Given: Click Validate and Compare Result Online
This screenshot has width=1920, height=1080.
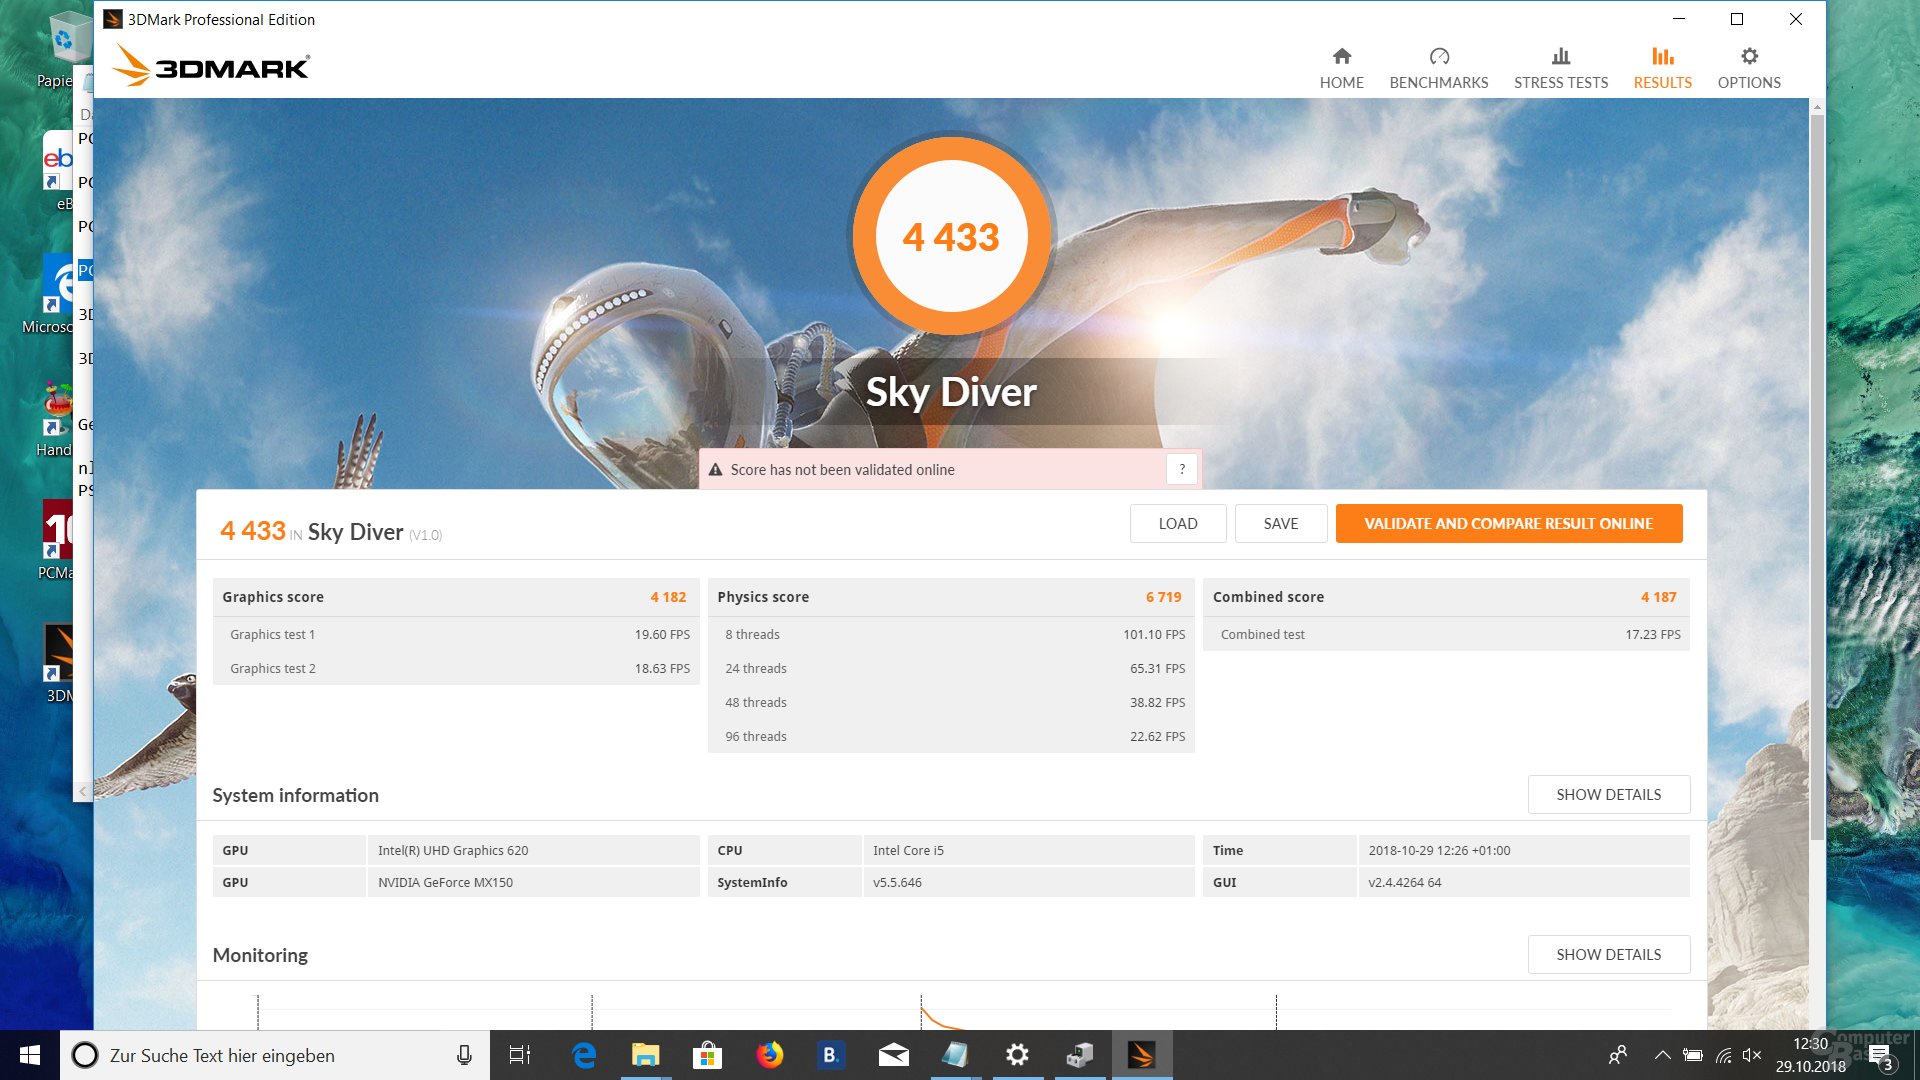Looking at the screenshot, I should [x=1509, y=523].
